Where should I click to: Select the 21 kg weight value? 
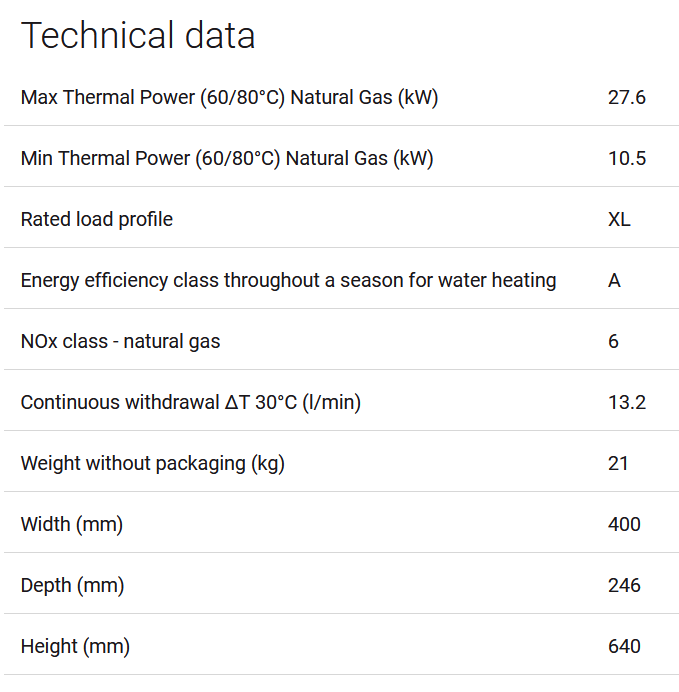[618, 463]
